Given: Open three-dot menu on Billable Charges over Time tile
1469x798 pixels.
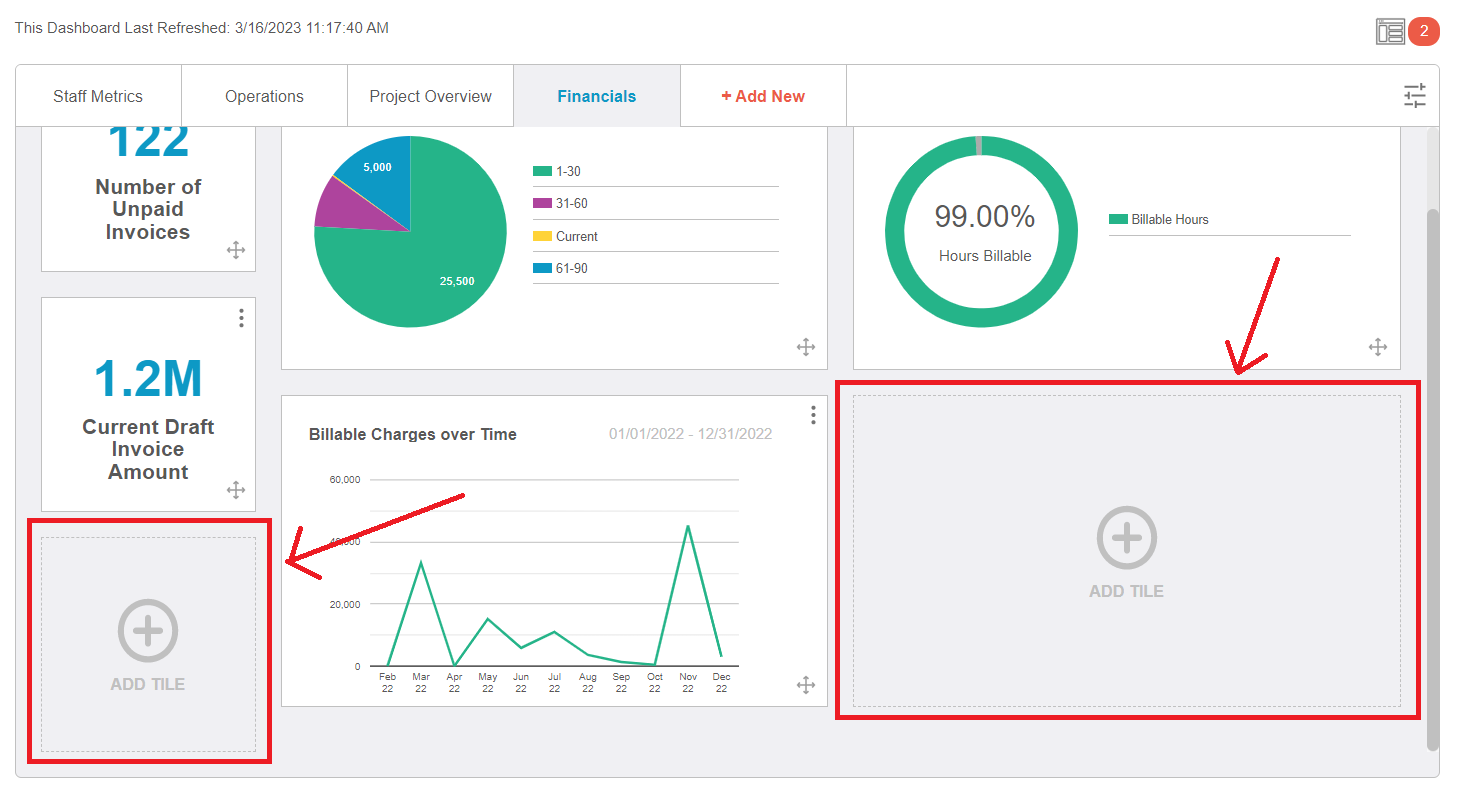Looking at the screenshot, I should pos(813,414).
